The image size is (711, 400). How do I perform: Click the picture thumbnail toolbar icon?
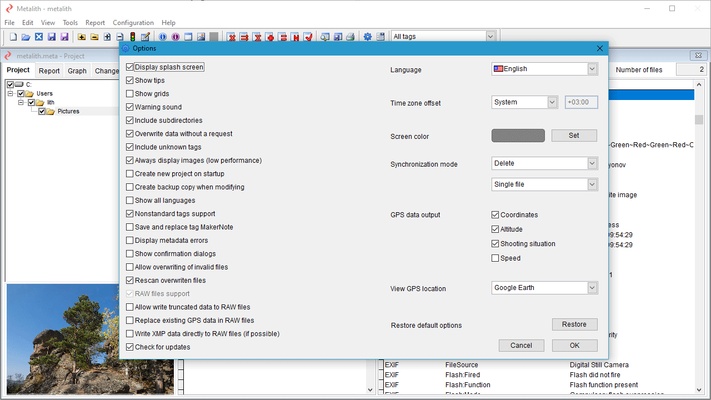click(201, 37)
